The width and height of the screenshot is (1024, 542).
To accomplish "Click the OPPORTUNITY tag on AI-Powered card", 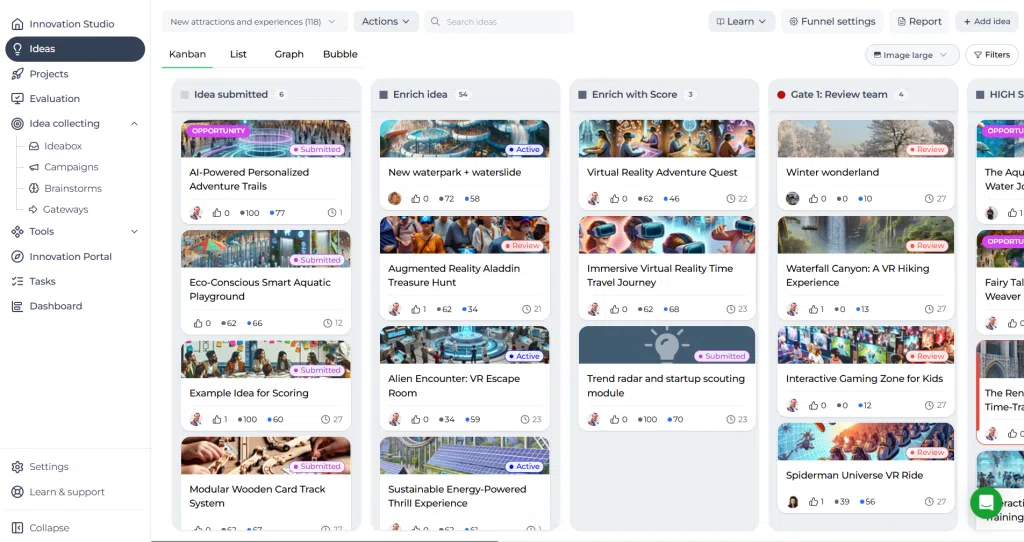I will tap(218, 131).
